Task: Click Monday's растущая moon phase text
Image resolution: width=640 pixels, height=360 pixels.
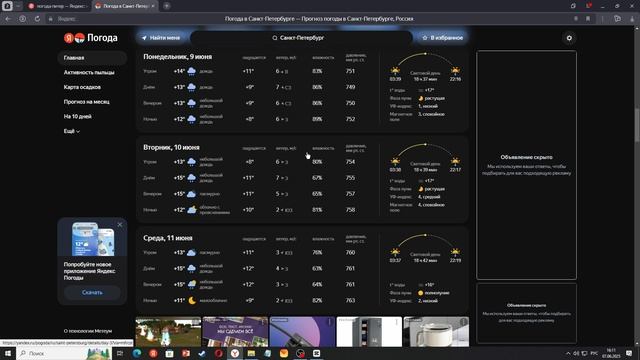Action: [x=434, y=98]
